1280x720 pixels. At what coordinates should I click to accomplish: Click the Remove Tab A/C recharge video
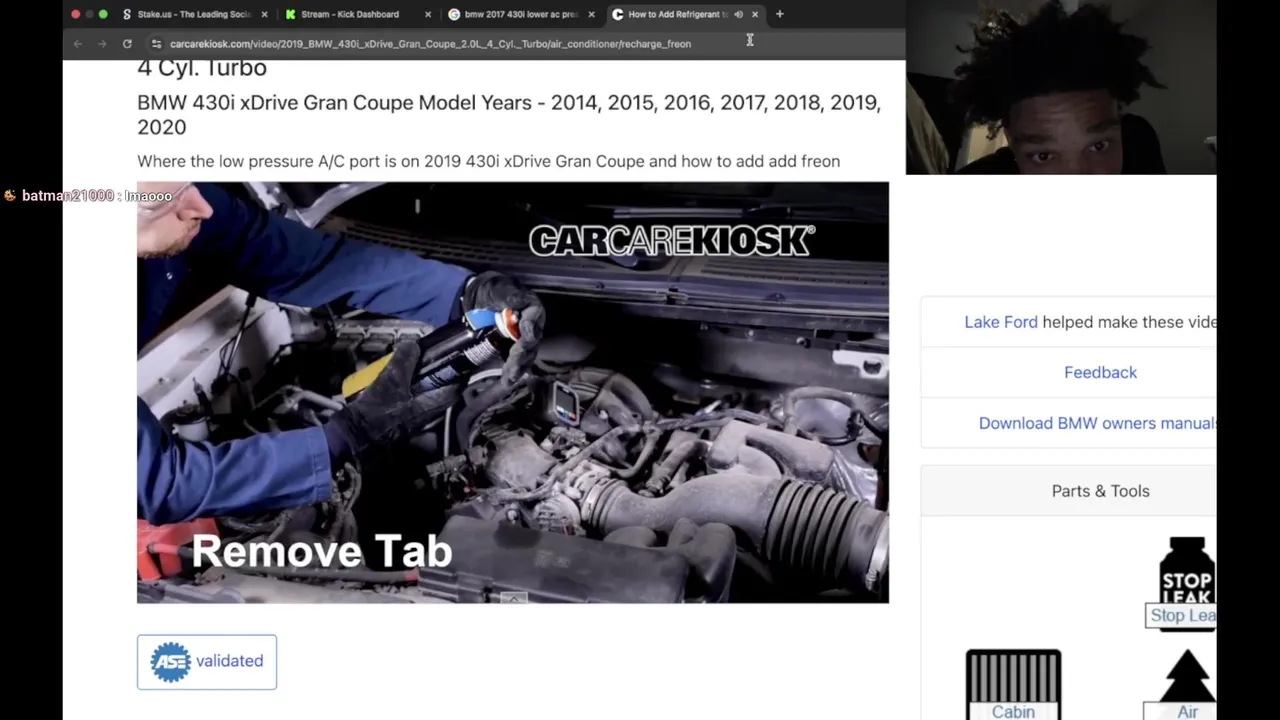tap(512, 392)
